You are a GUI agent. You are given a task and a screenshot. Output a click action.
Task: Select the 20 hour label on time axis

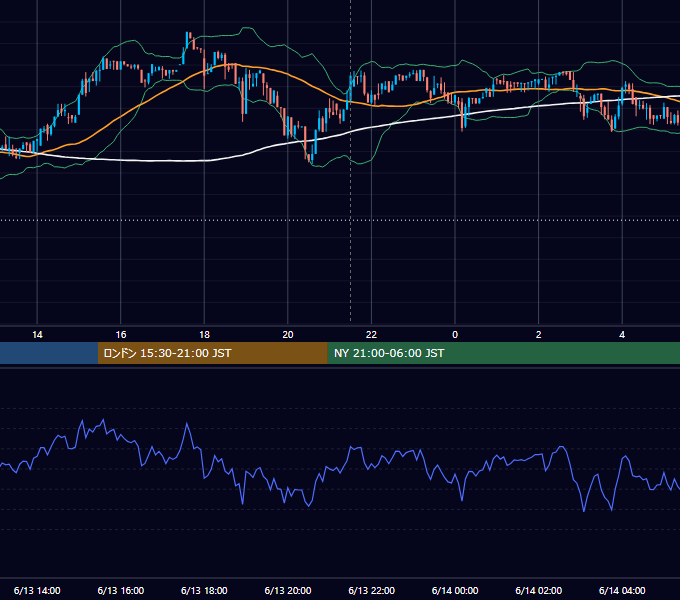click(x=288, y=335)
